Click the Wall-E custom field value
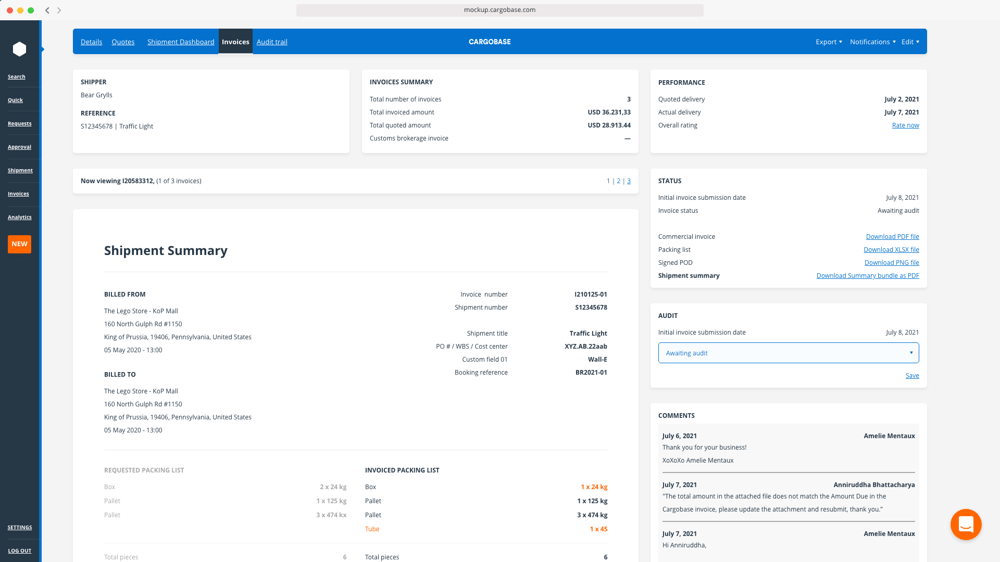Viewport: 1000px width, 562px height. tap(598, 360)
